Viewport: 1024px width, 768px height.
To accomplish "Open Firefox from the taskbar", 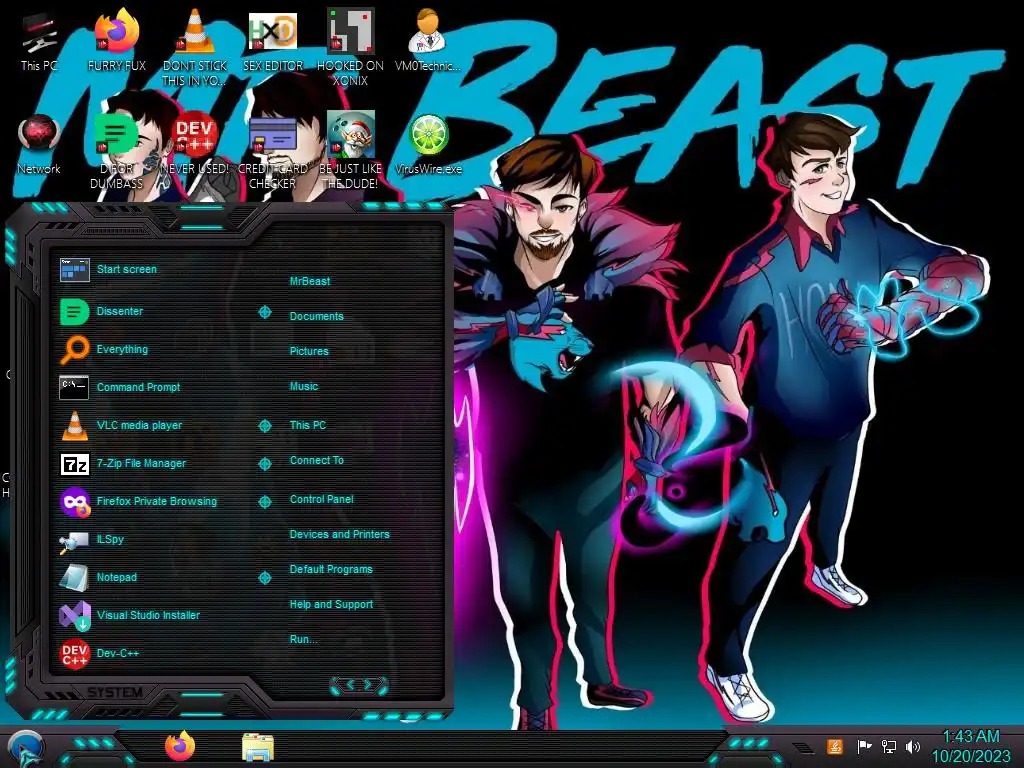I will [180, 746].
